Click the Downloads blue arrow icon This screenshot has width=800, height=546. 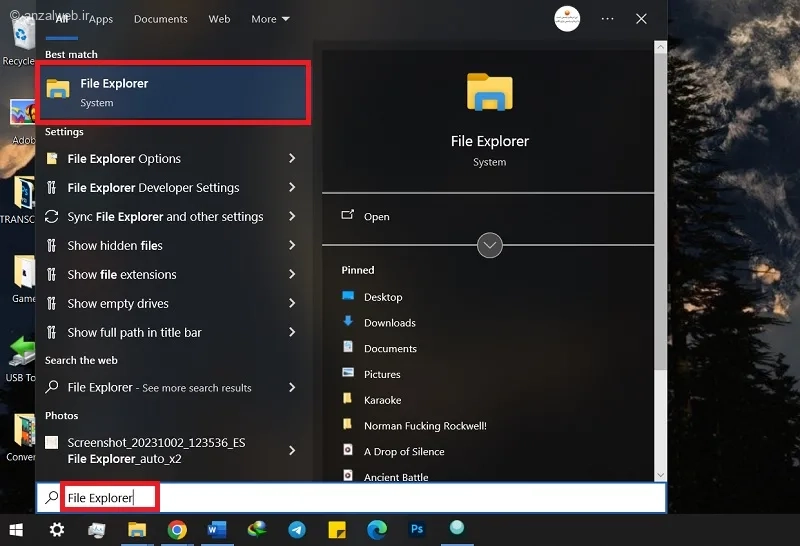[x=348, y=321]
